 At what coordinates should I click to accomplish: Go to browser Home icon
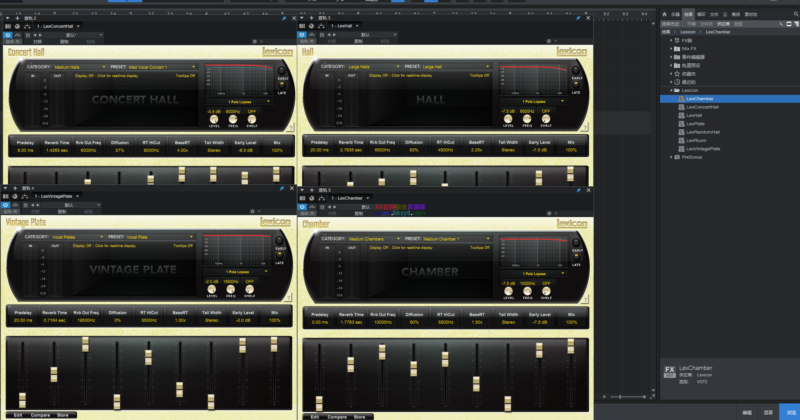[664, 14]
